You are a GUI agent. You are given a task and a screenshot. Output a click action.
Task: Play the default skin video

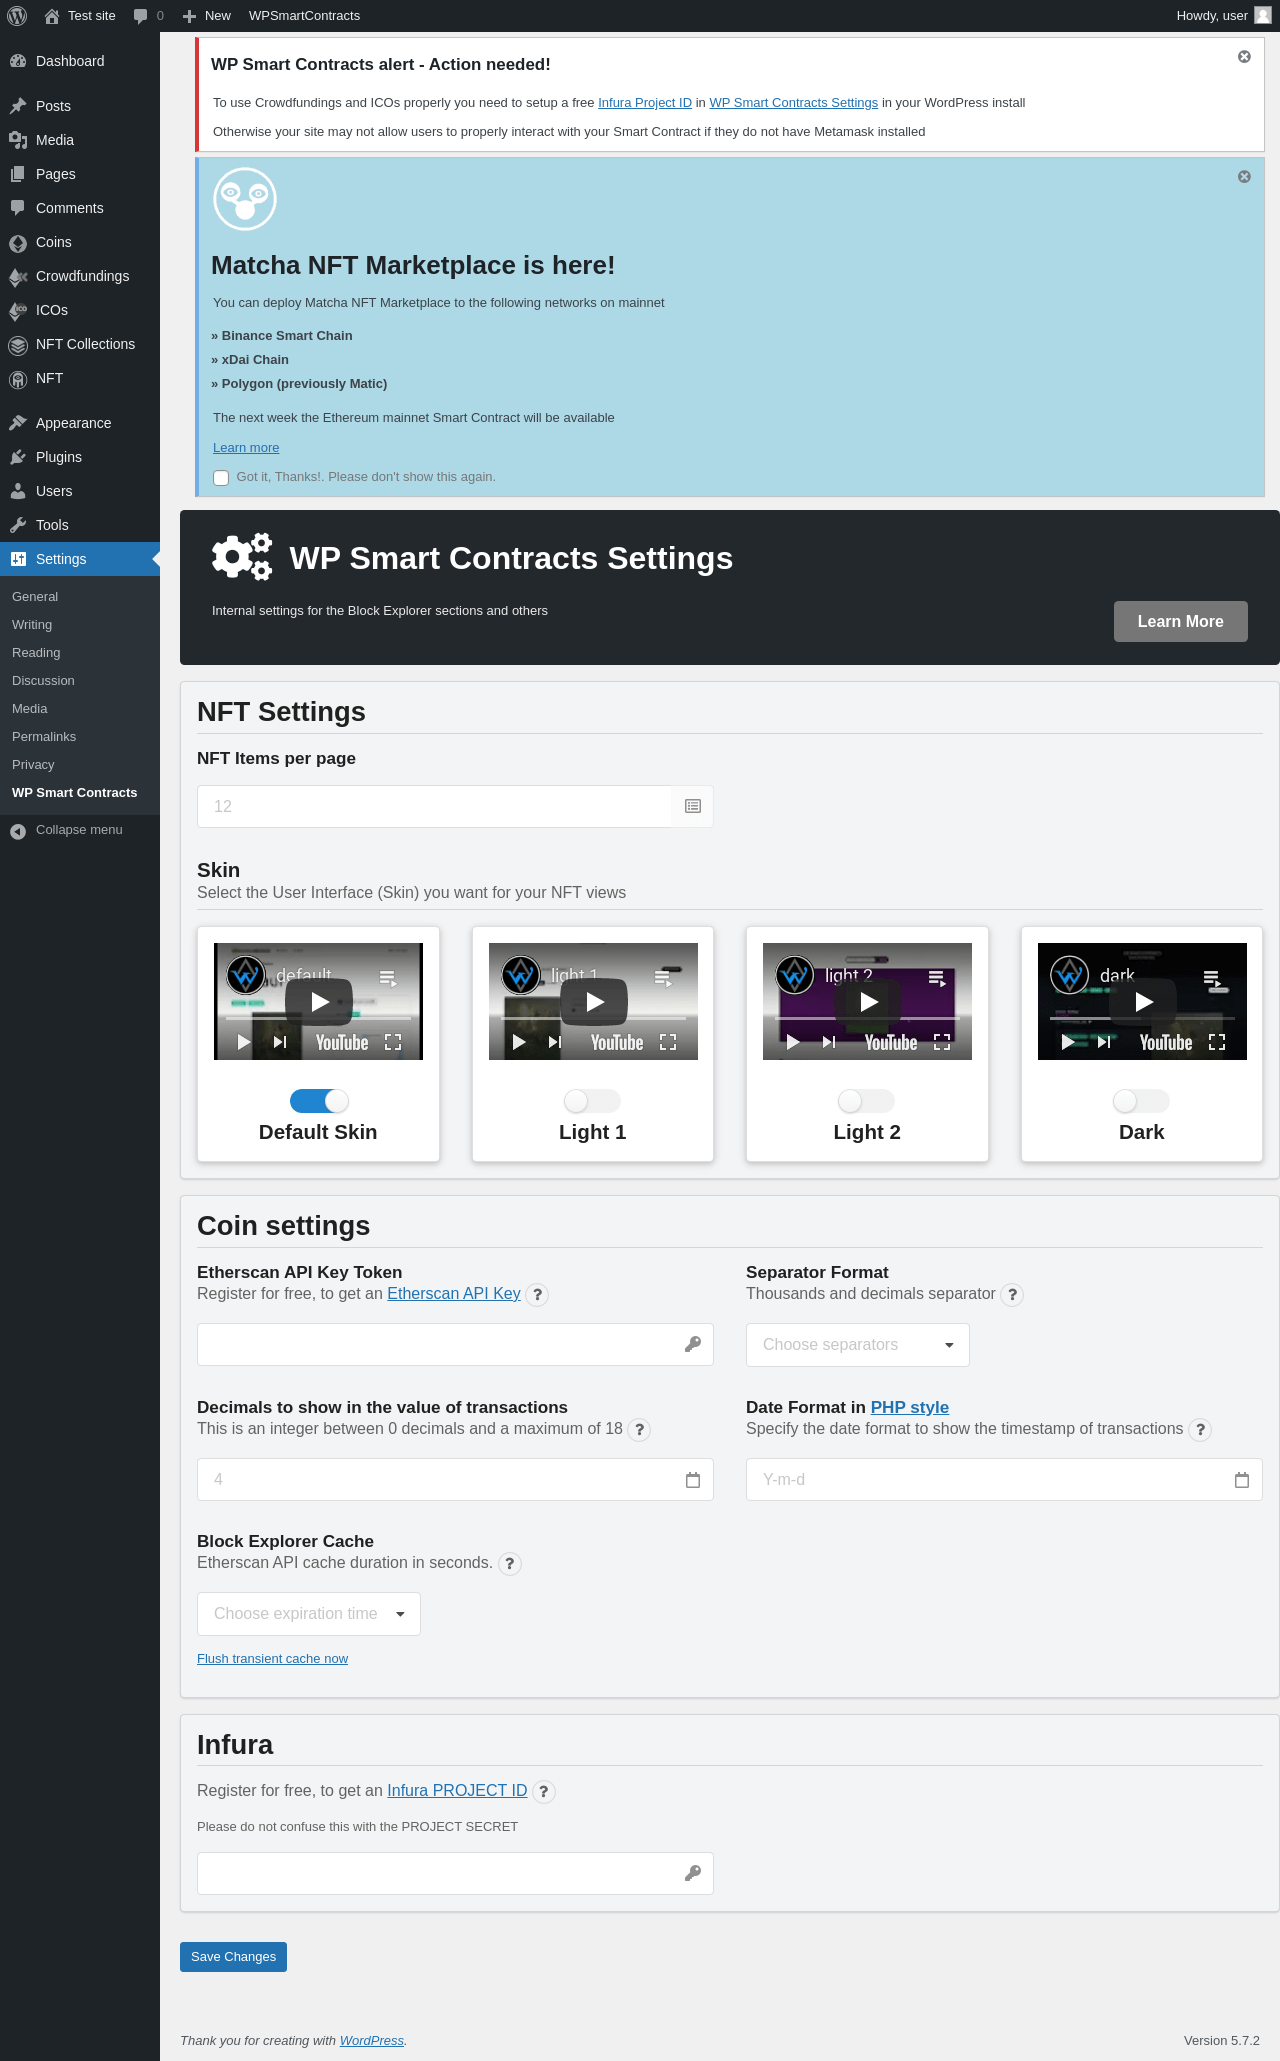click(x=319, y=1001)
